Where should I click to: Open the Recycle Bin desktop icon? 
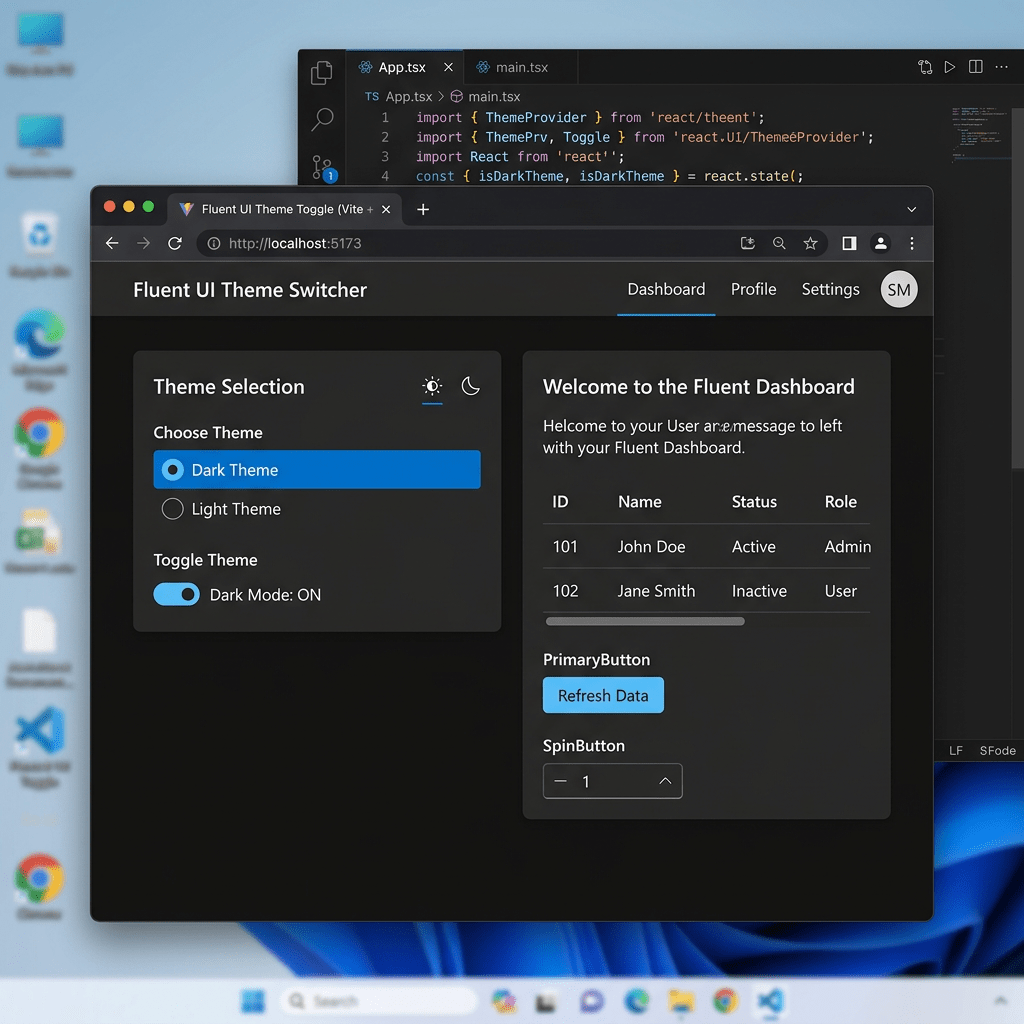coord(39,246)
